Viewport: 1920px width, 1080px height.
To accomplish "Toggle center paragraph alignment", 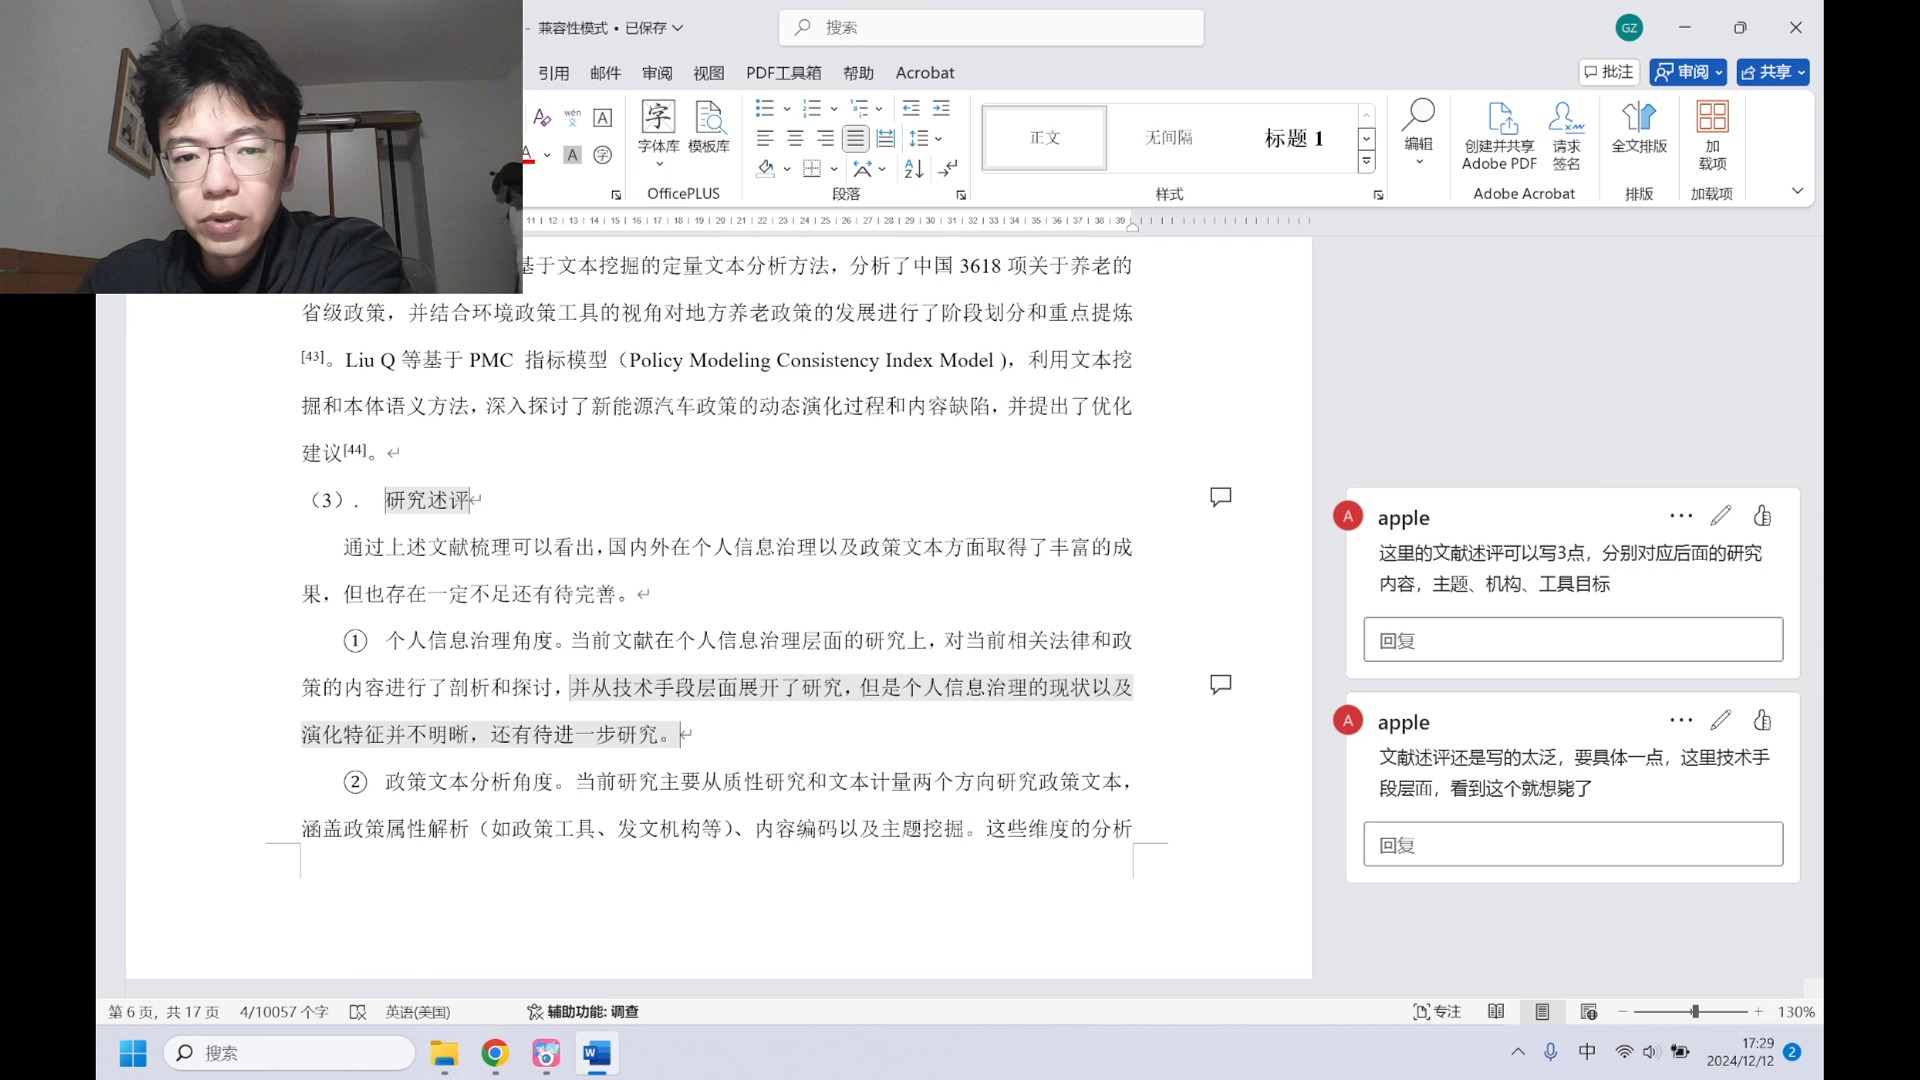I will (795, 138).
